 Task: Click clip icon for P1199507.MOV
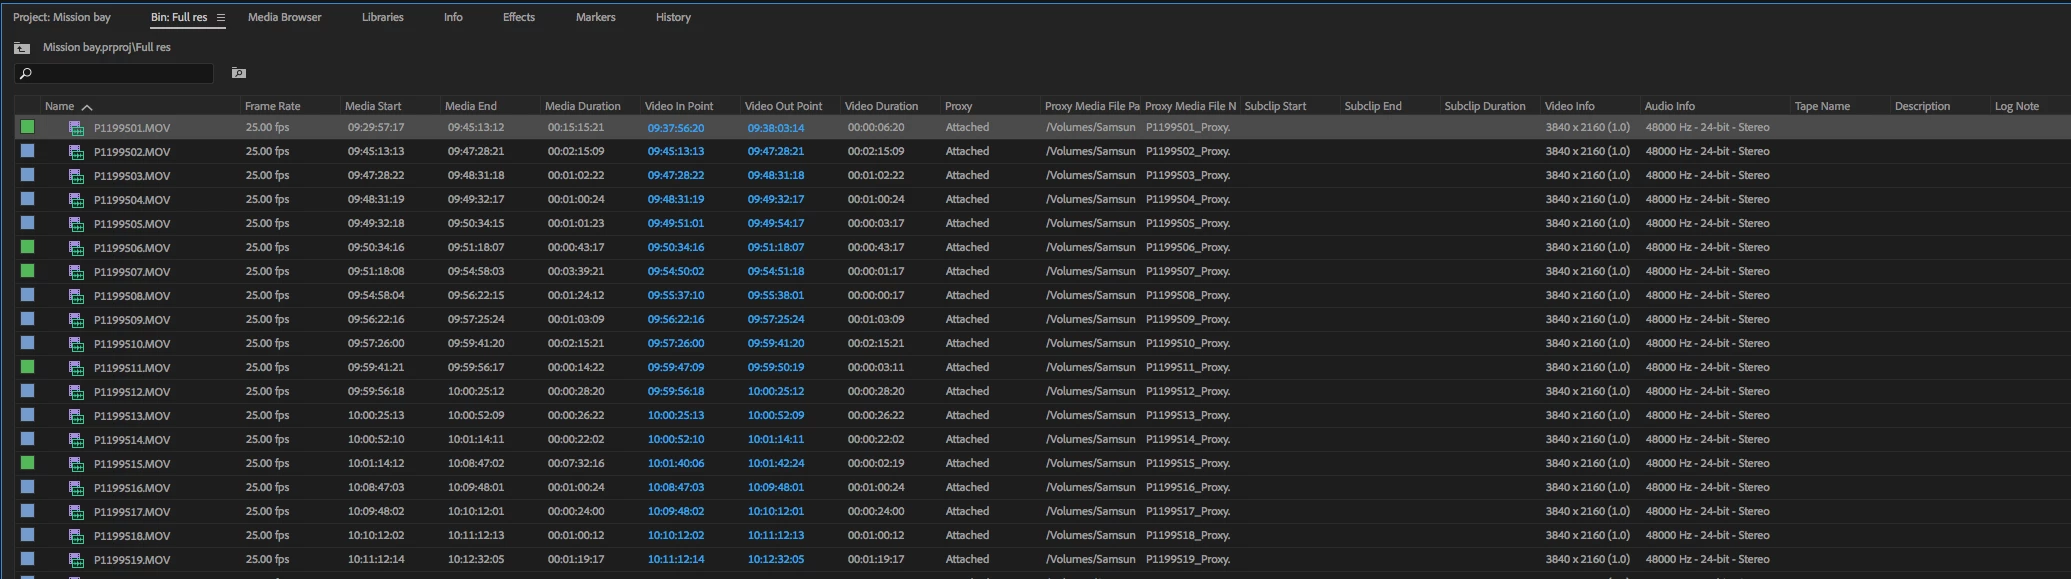tap(76, 272)
